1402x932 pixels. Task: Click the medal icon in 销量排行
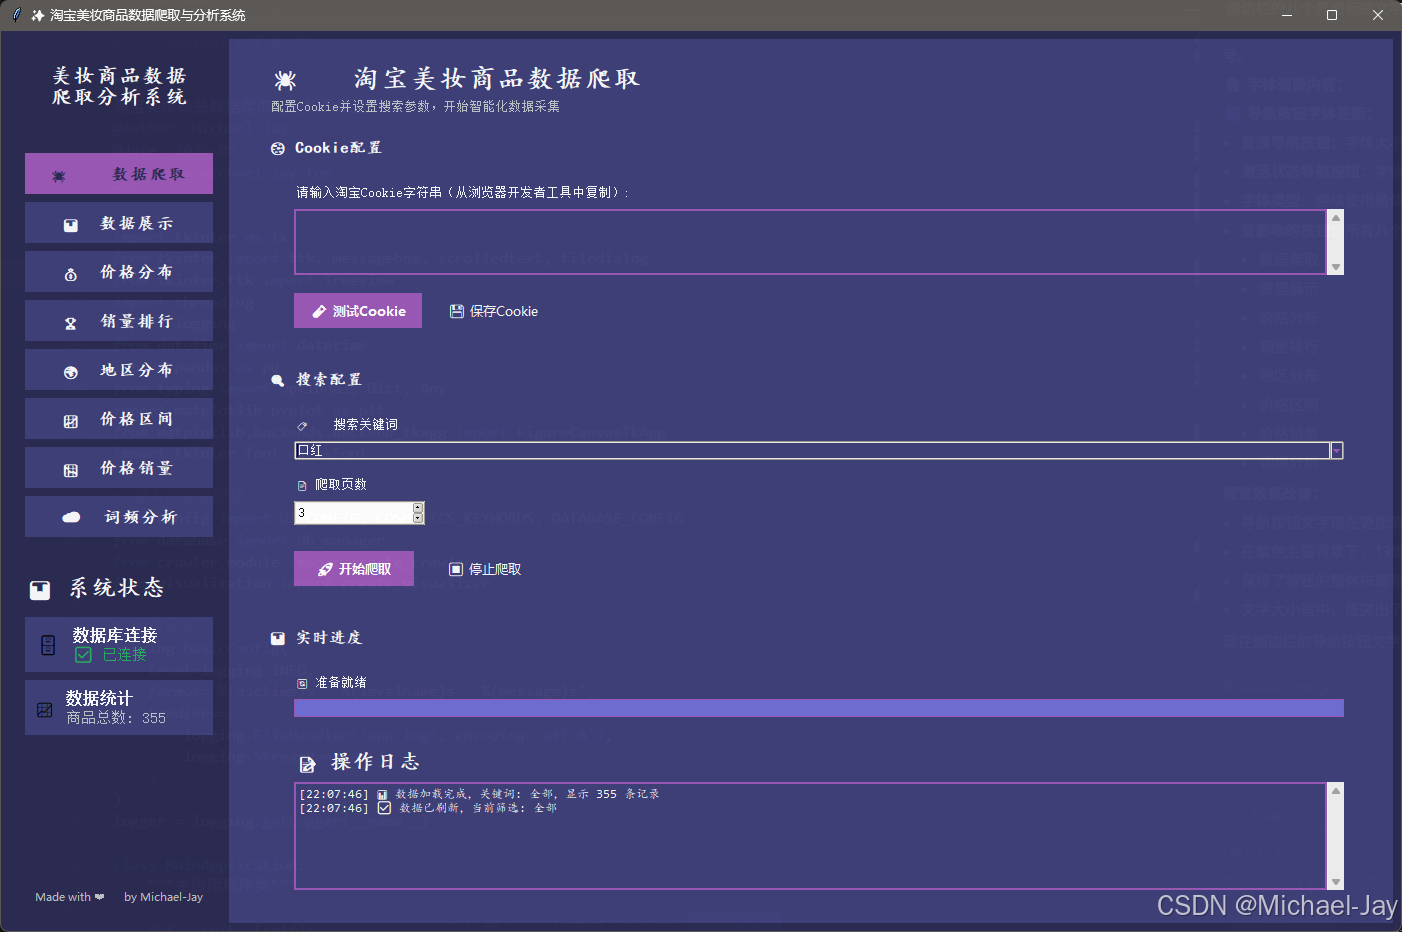pyautogui.click(x=71, y=323)
